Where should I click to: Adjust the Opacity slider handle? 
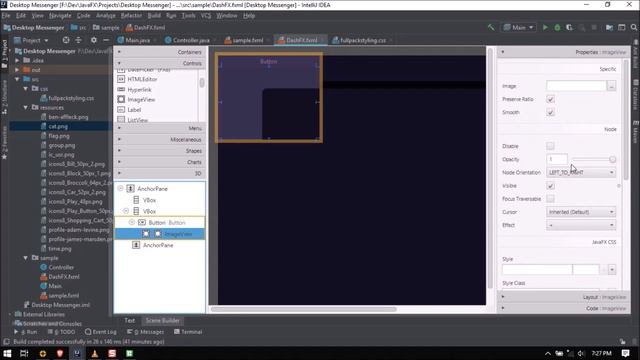(612, 159)
